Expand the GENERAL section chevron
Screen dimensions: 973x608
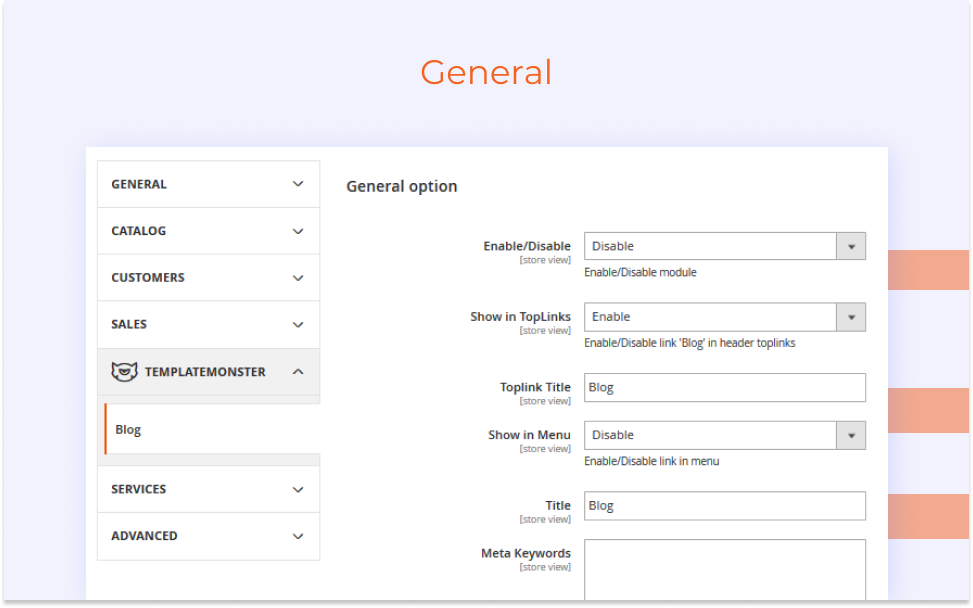(298, 184)
